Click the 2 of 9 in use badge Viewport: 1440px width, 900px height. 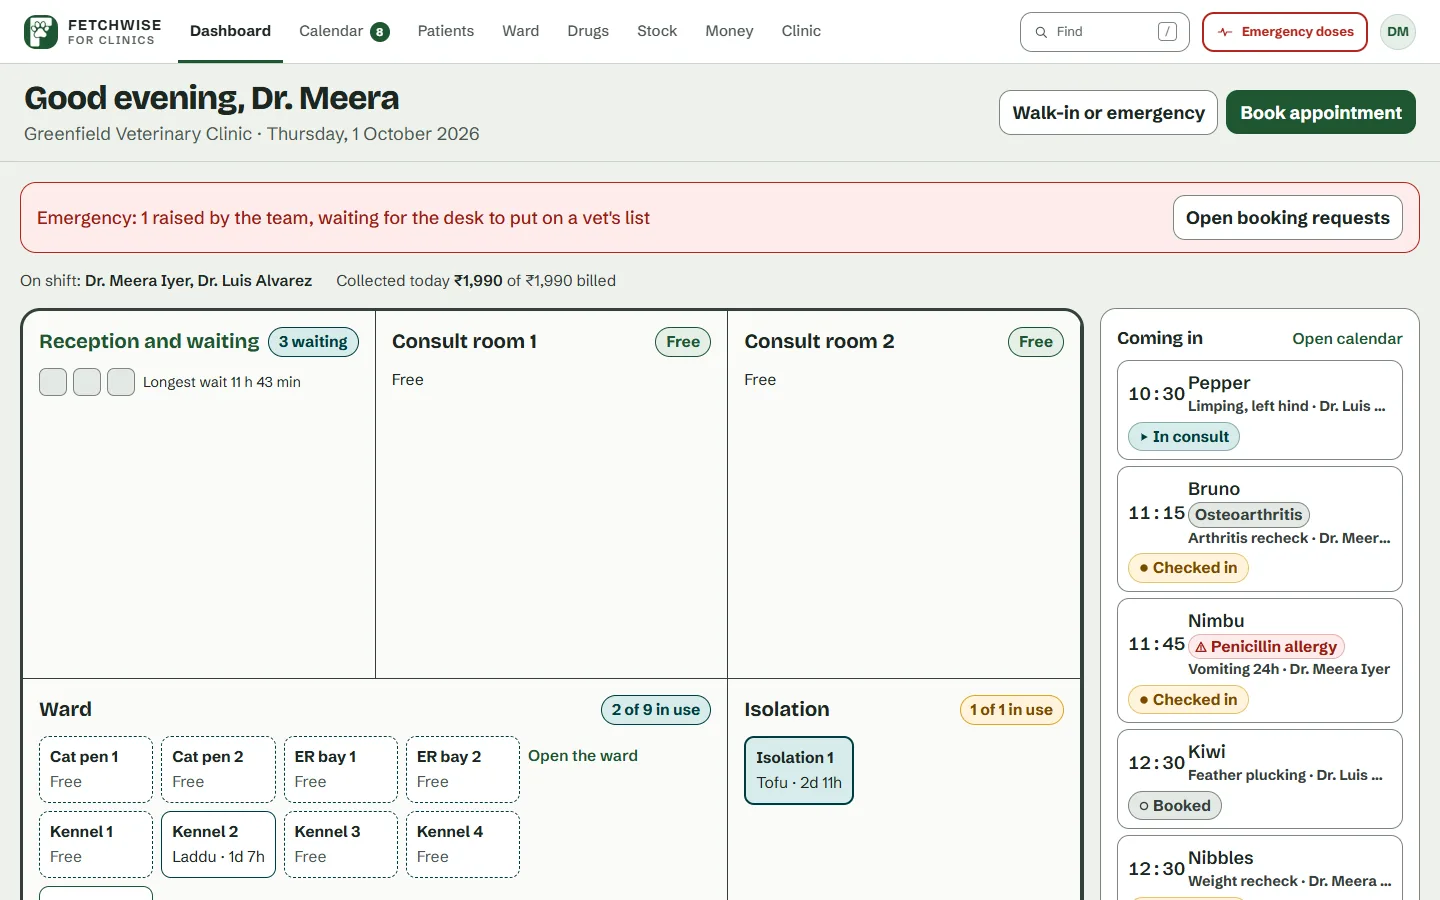click(656, 710)
